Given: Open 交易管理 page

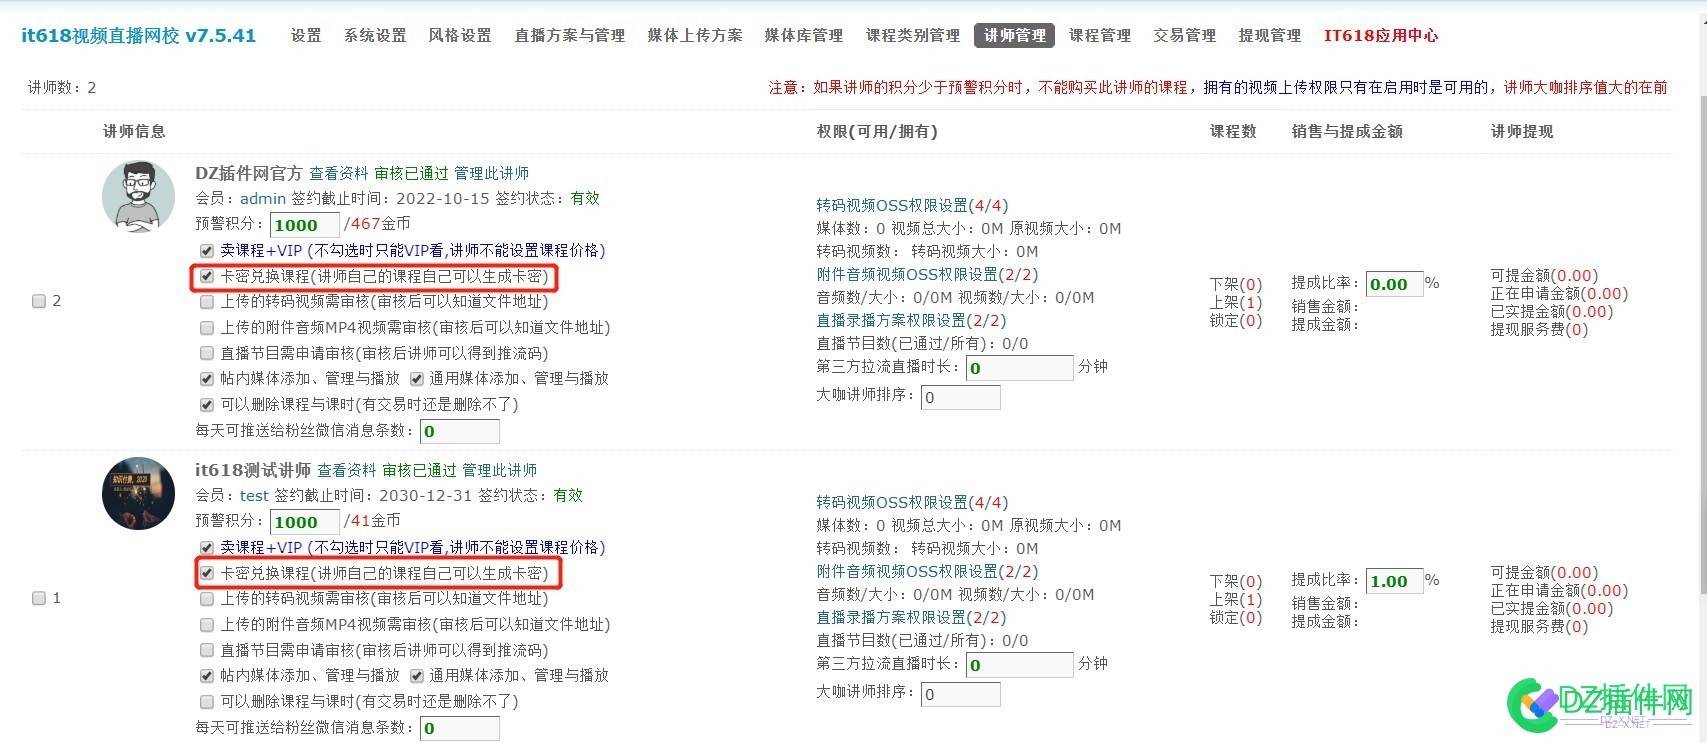Looking at the screenshot, I should click(x=1185, y=35).
